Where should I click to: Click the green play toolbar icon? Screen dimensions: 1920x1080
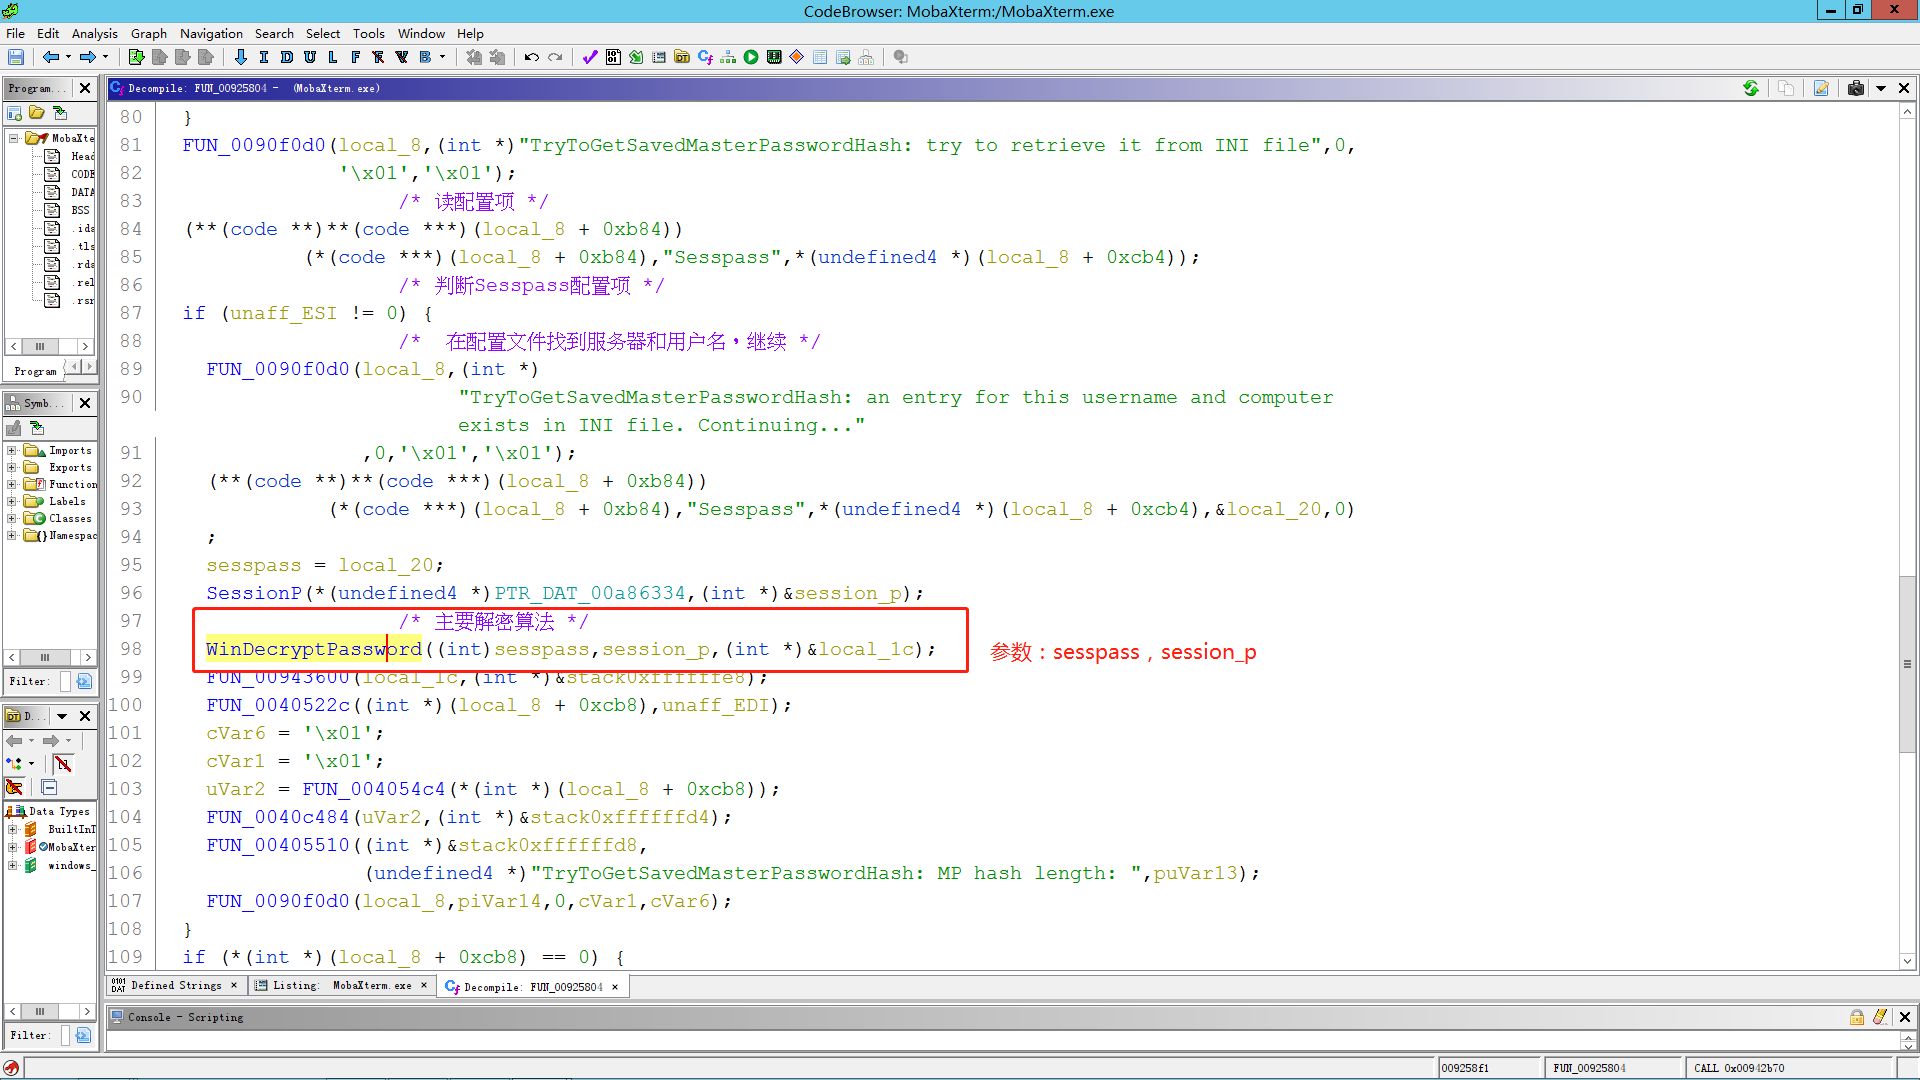click(751, 57)
